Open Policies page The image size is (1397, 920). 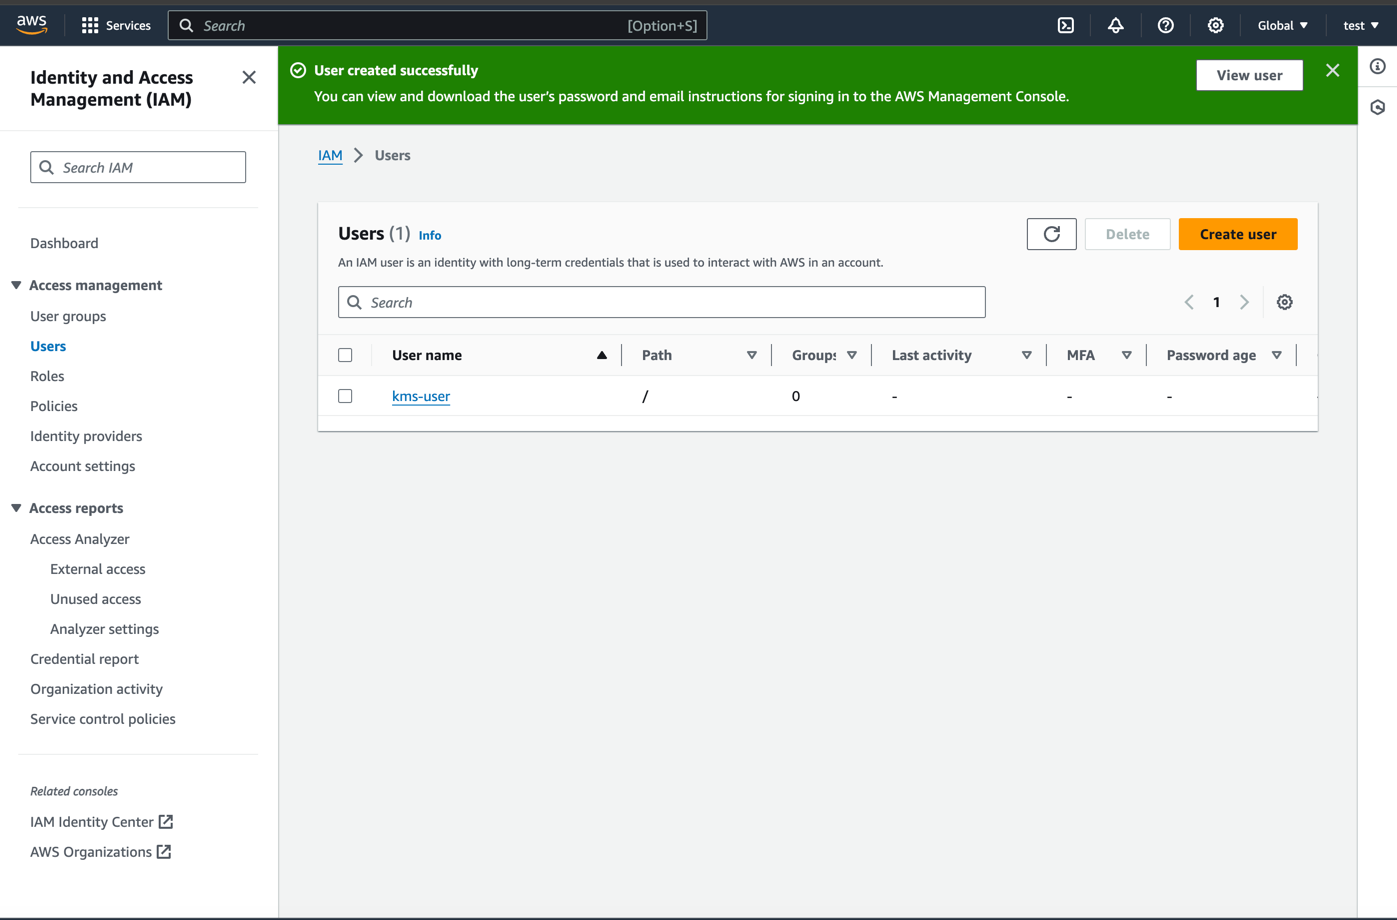click(54, 406)
